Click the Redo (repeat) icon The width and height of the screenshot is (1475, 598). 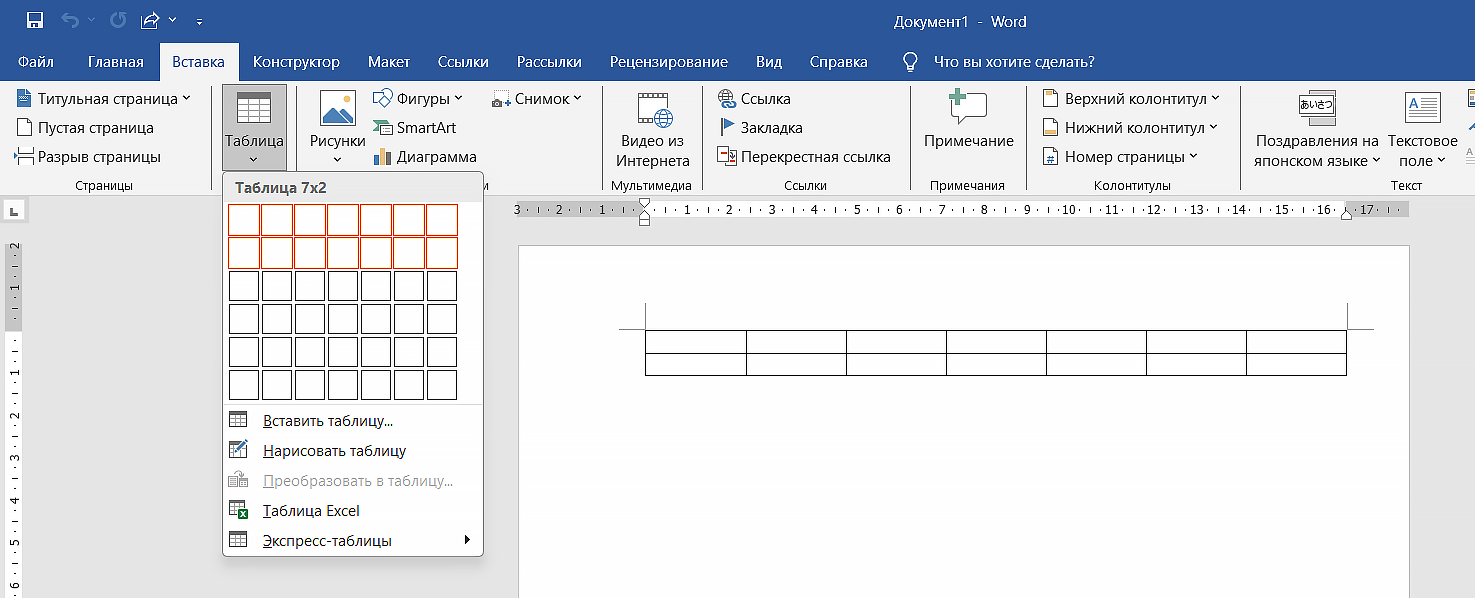(118, 21)
